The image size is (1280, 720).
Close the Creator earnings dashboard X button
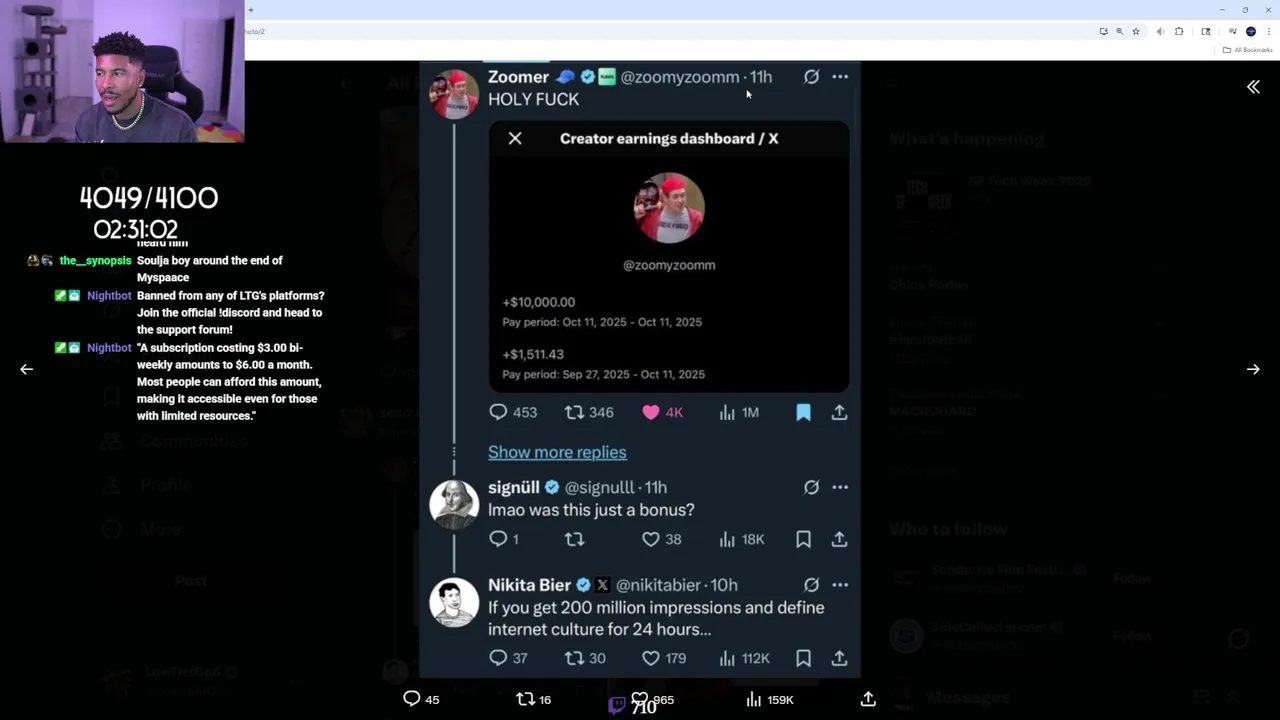click(515, 138)
